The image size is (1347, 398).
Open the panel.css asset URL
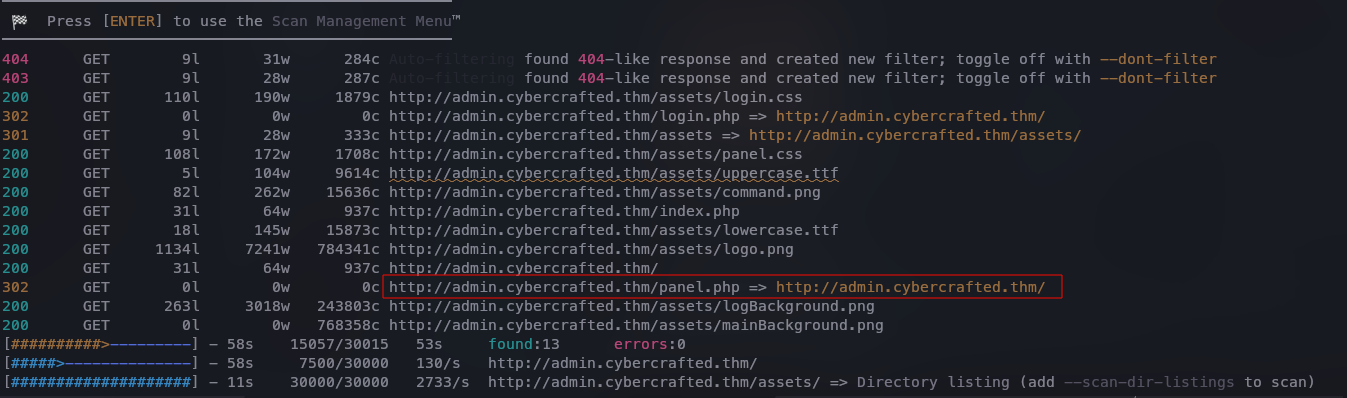click(595, 154)
